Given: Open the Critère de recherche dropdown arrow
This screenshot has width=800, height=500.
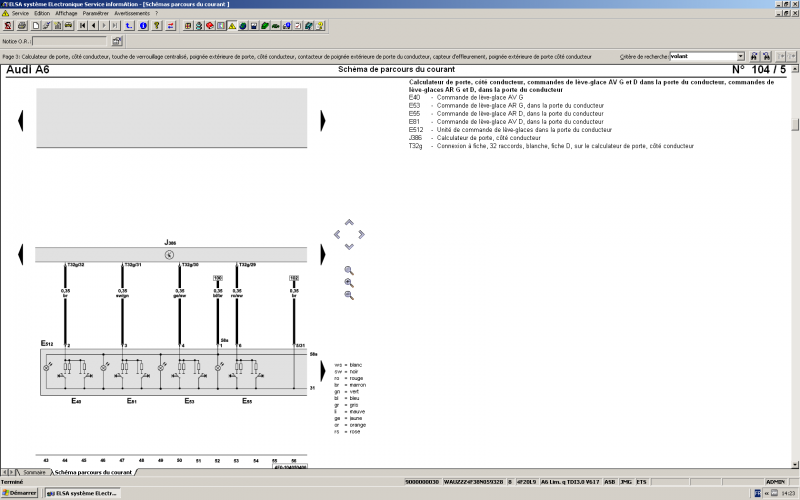Looking at the screenshot, I should tap(741, 57).
